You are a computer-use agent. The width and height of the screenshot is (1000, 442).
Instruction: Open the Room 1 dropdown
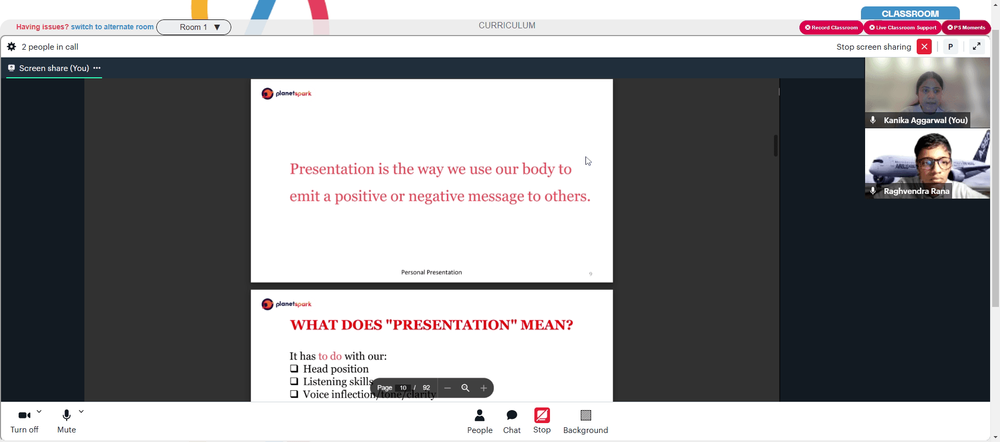point(194,27)
